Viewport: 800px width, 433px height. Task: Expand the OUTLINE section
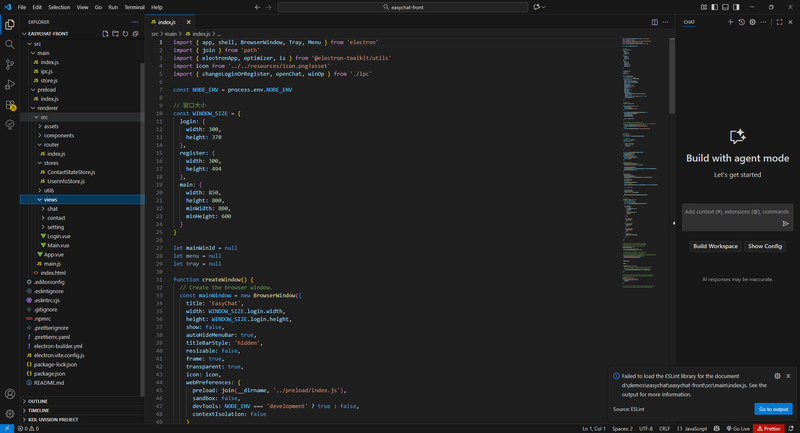coord(38,401)
